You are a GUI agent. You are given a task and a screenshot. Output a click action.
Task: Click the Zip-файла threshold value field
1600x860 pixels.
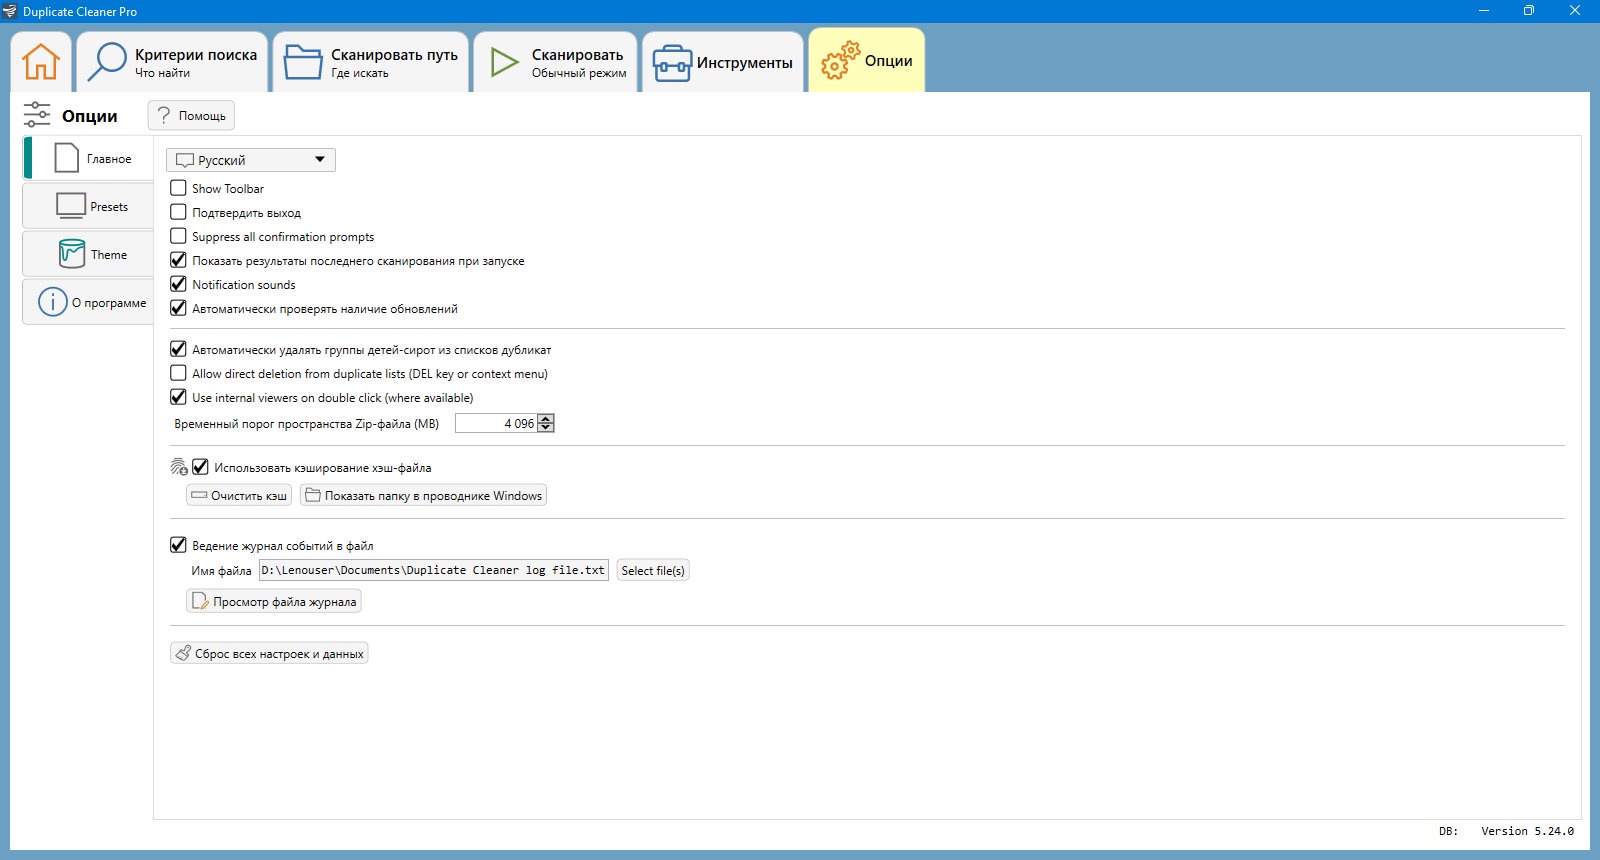(496, 423)
